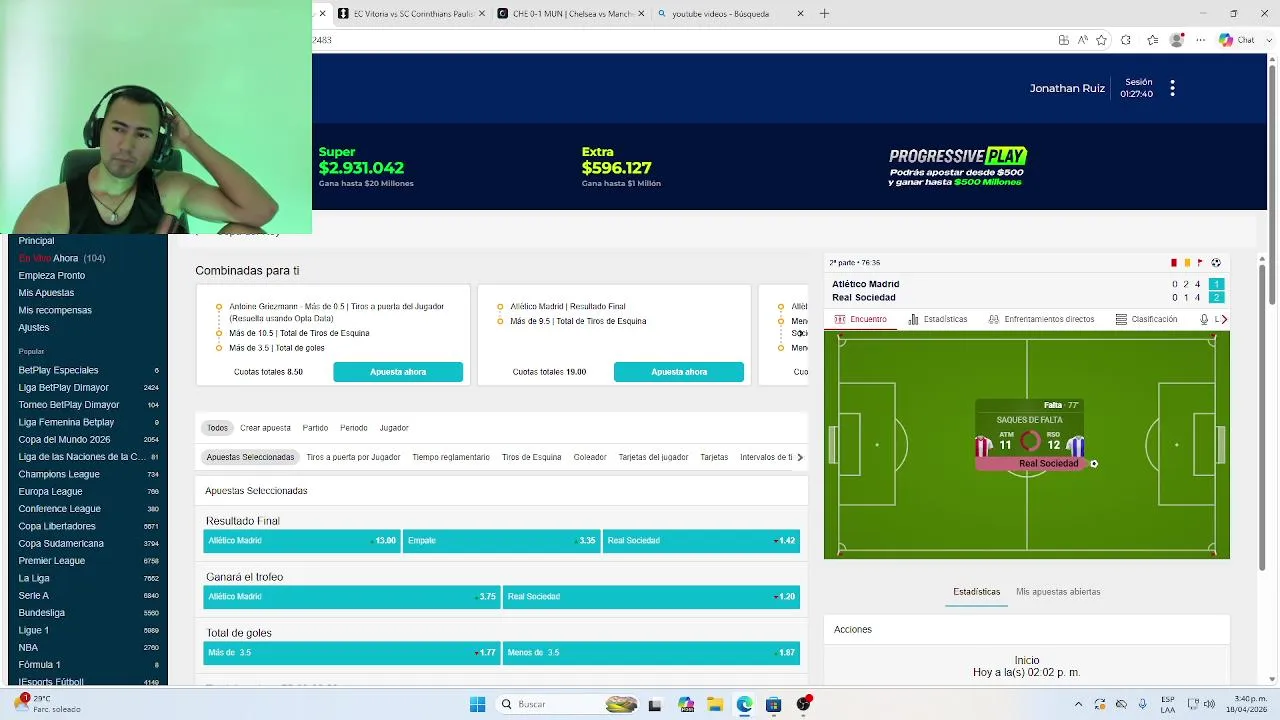Select Crear apuesta filter
Screen dimensions: 1280x720
pos(265,428)
